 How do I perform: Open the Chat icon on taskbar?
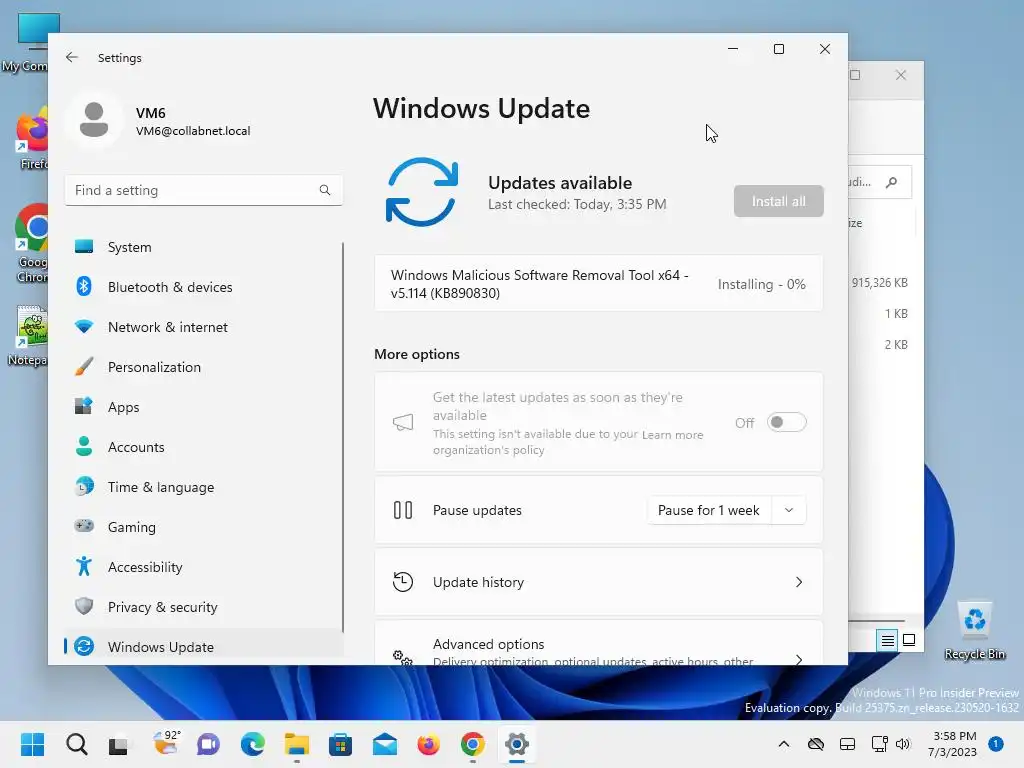coord(208,744)
